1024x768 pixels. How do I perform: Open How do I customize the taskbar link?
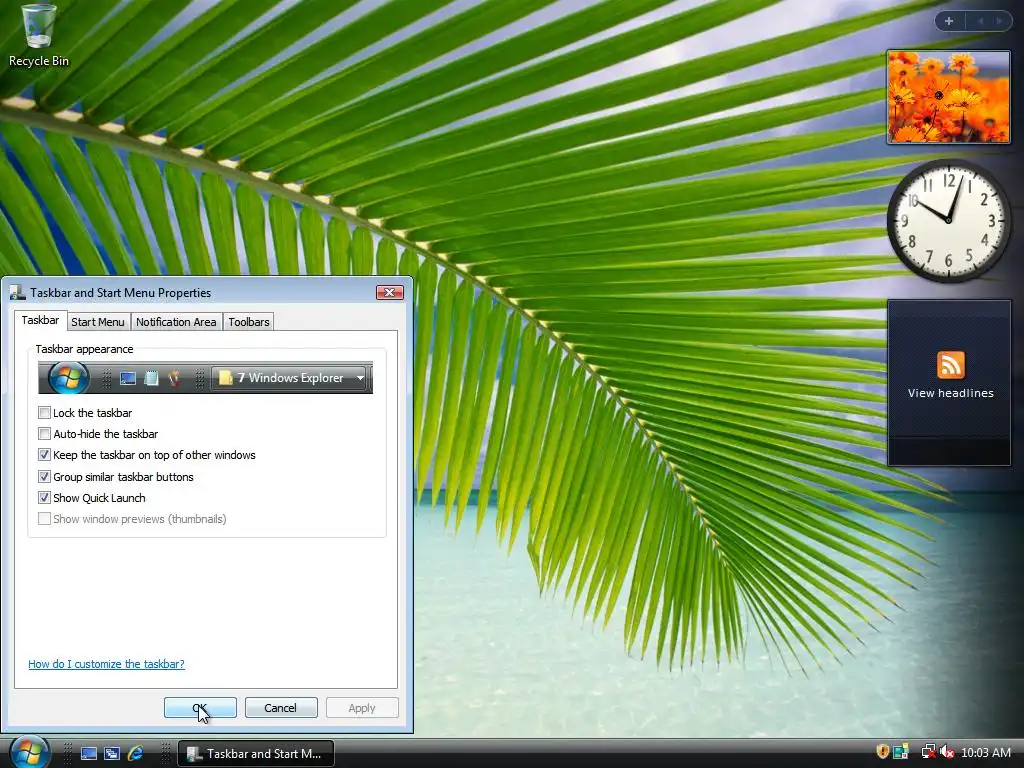pyautogui.click(x=106, y=664)
